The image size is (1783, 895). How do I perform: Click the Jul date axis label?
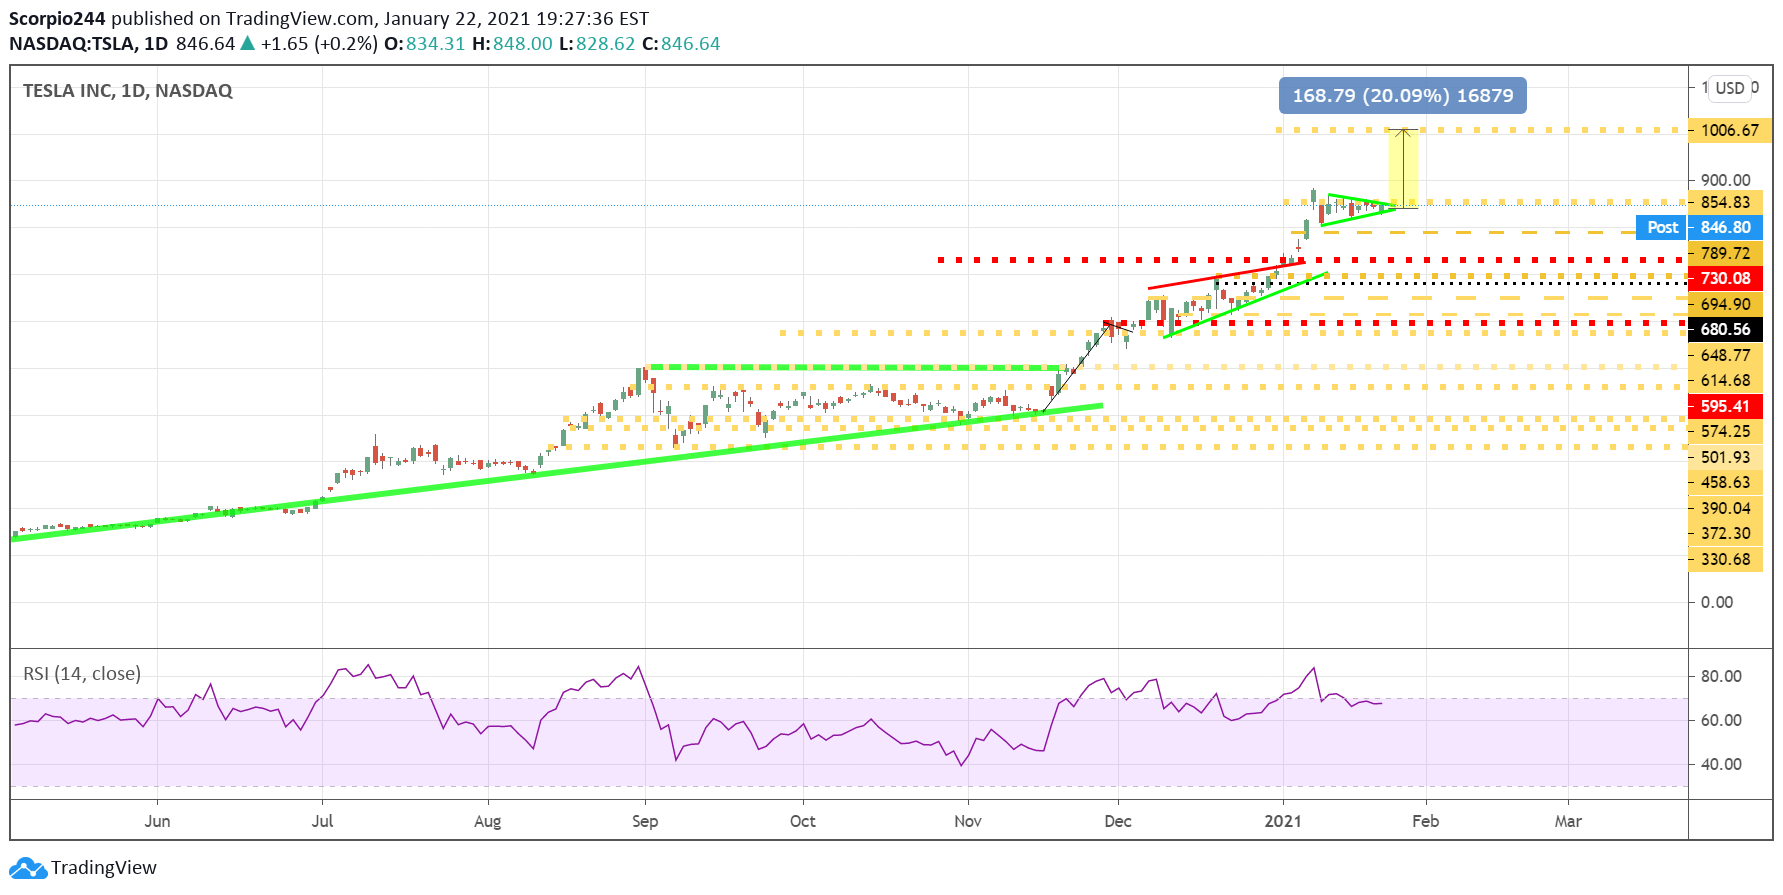point(322,821)
